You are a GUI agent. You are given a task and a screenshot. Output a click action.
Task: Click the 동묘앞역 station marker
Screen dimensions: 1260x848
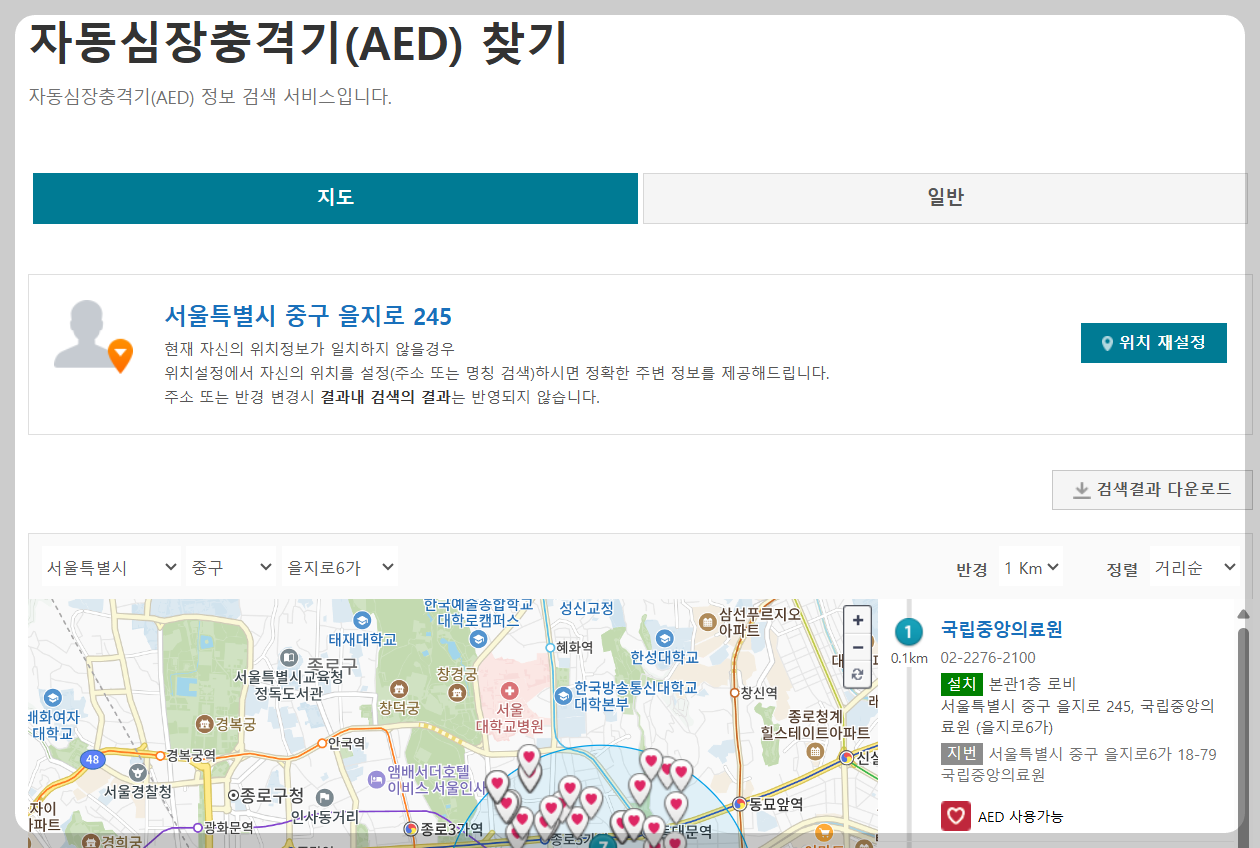(740, 803)
